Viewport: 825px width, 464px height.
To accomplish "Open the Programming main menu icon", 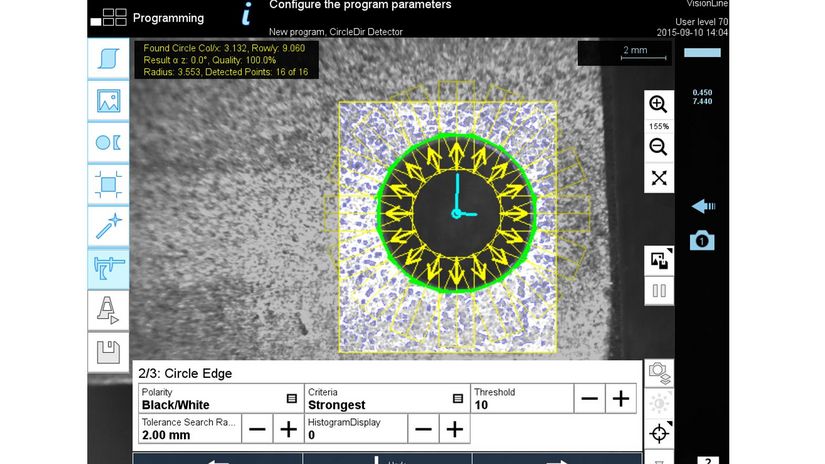I will pos(109,17).
